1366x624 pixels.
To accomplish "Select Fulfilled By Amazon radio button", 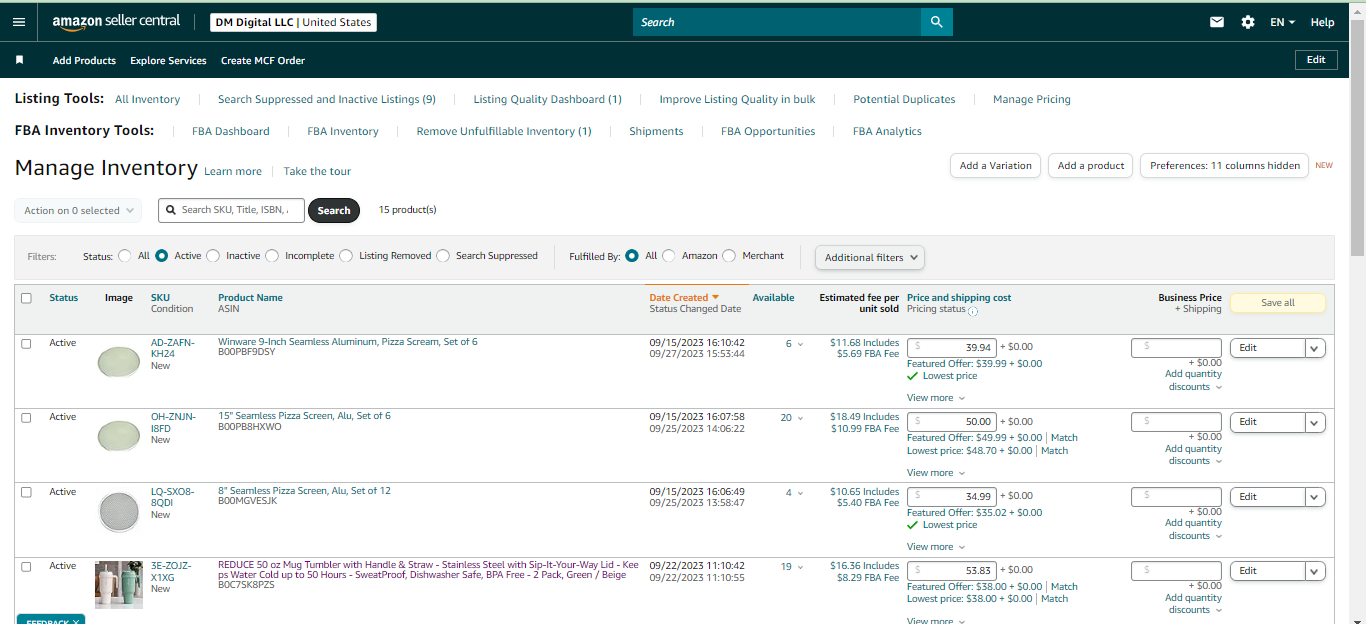I will click(x=669, y=256).
